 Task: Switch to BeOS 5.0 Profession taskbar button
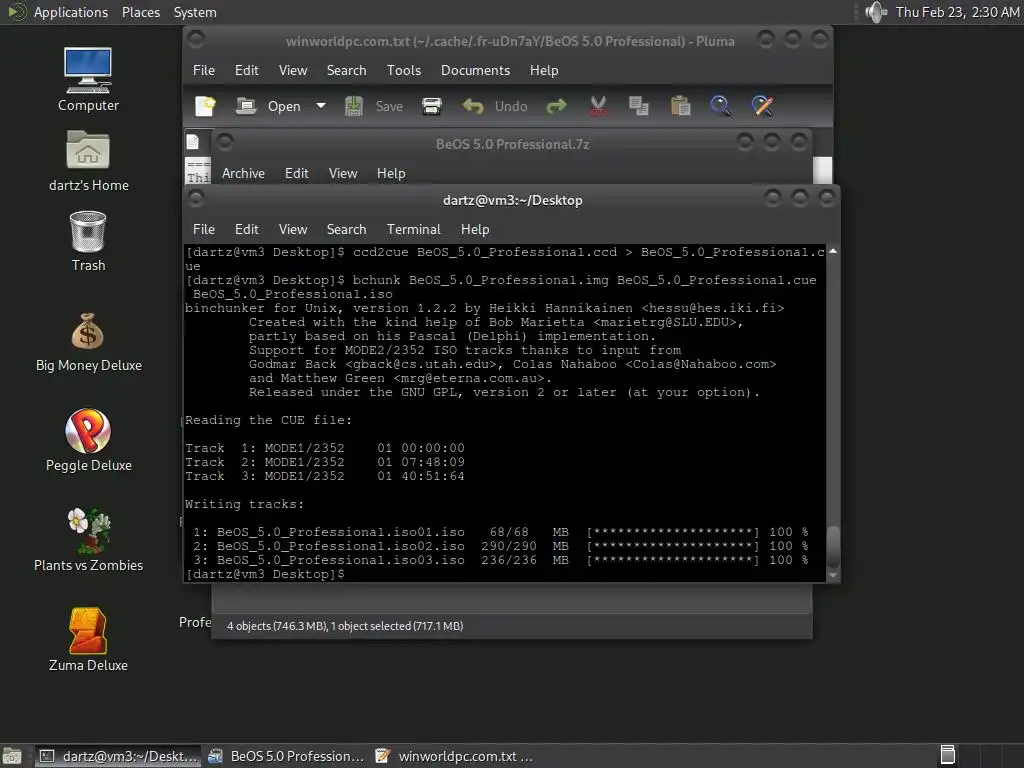point(286,756)
